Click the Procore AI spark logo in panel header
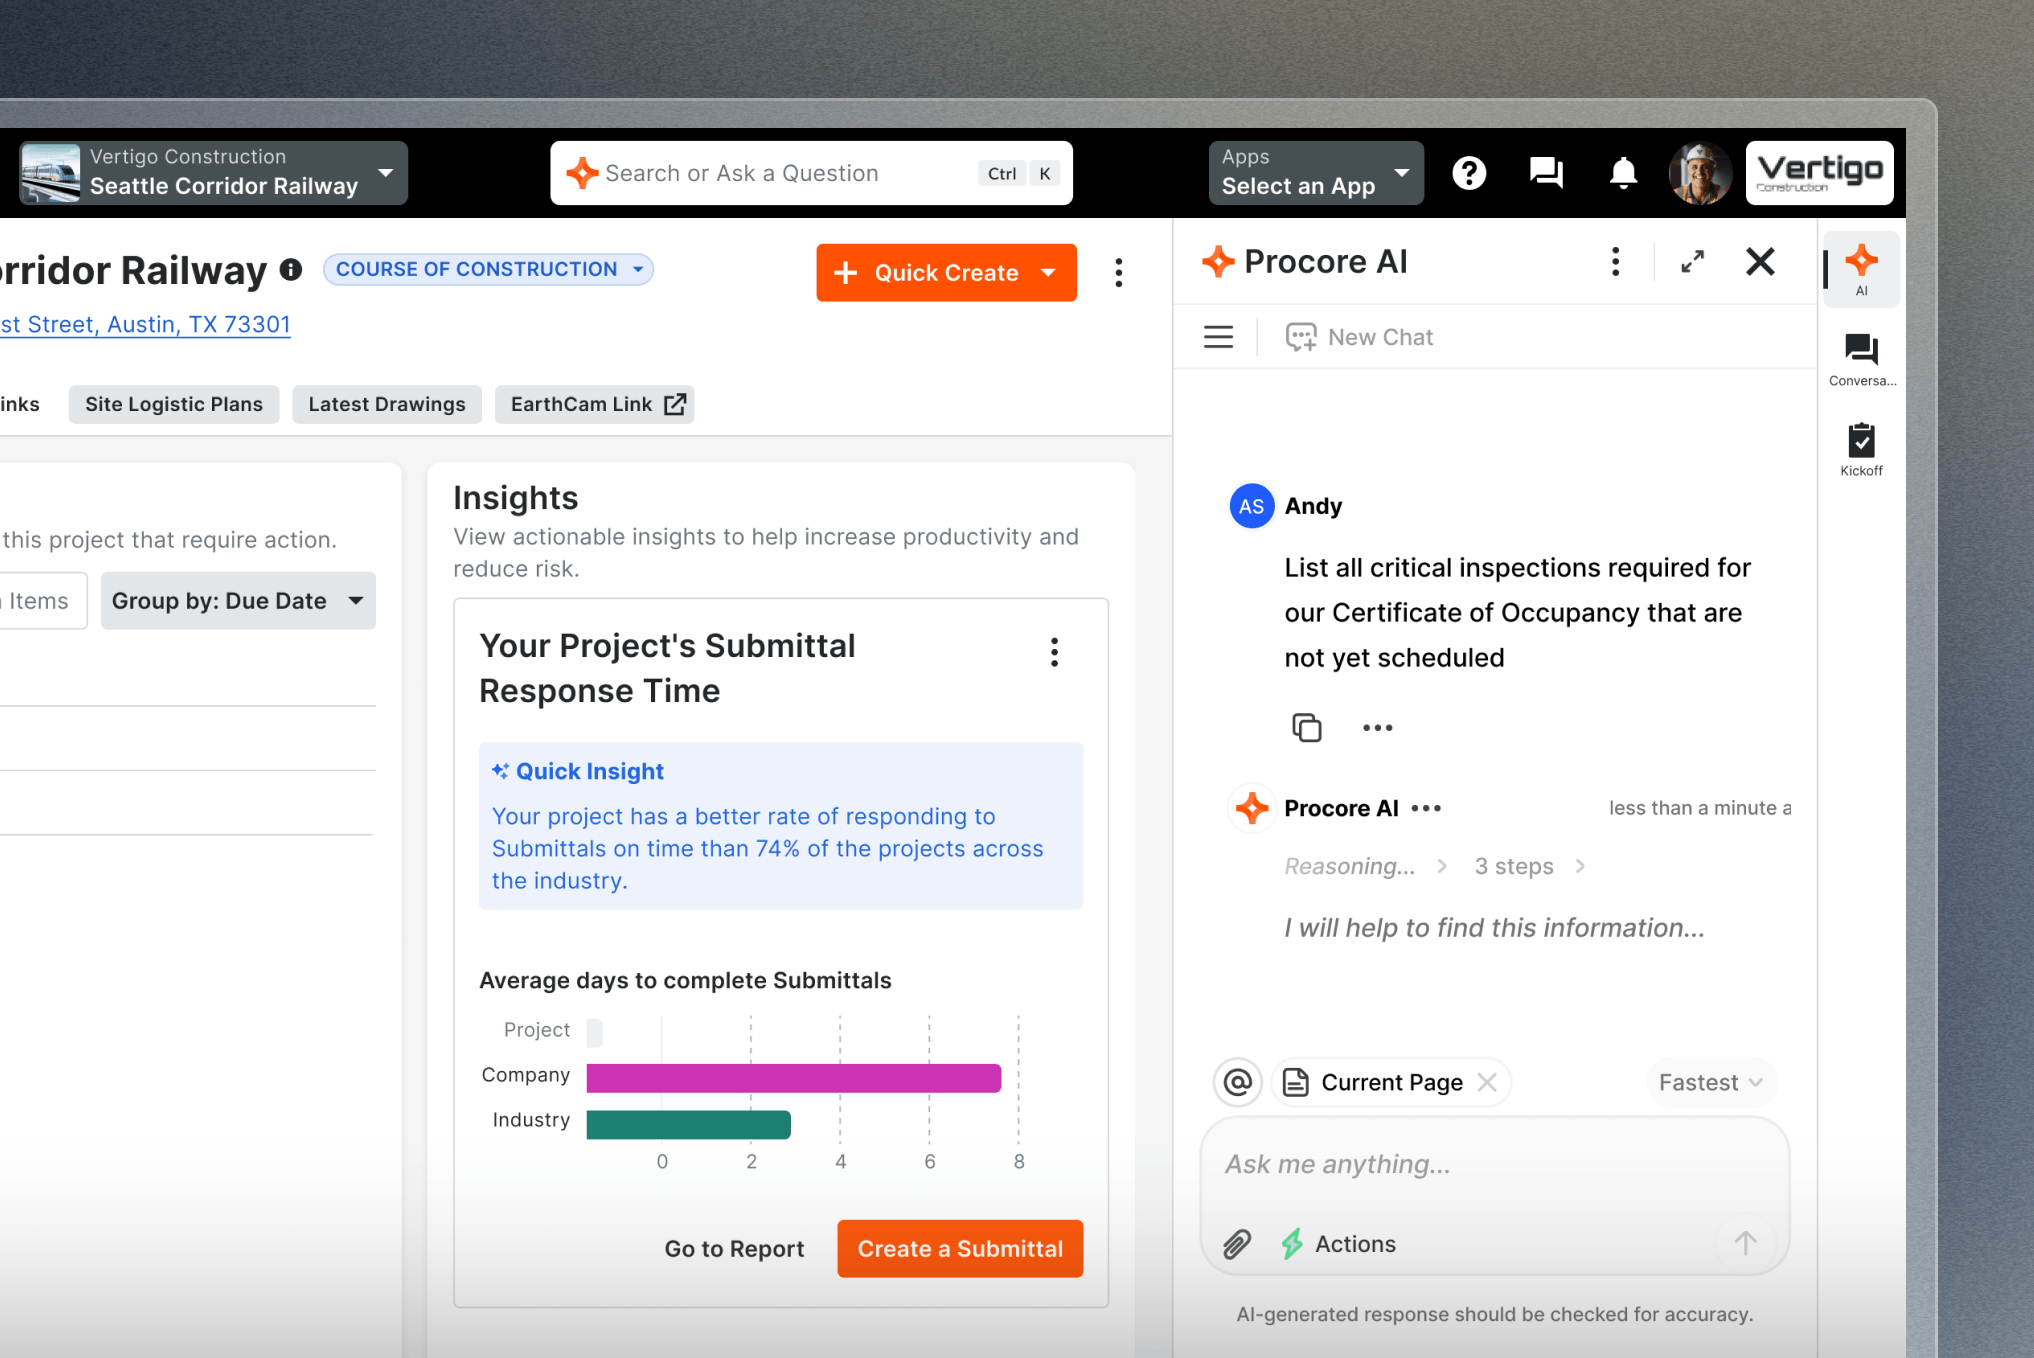 [1218, 262]
